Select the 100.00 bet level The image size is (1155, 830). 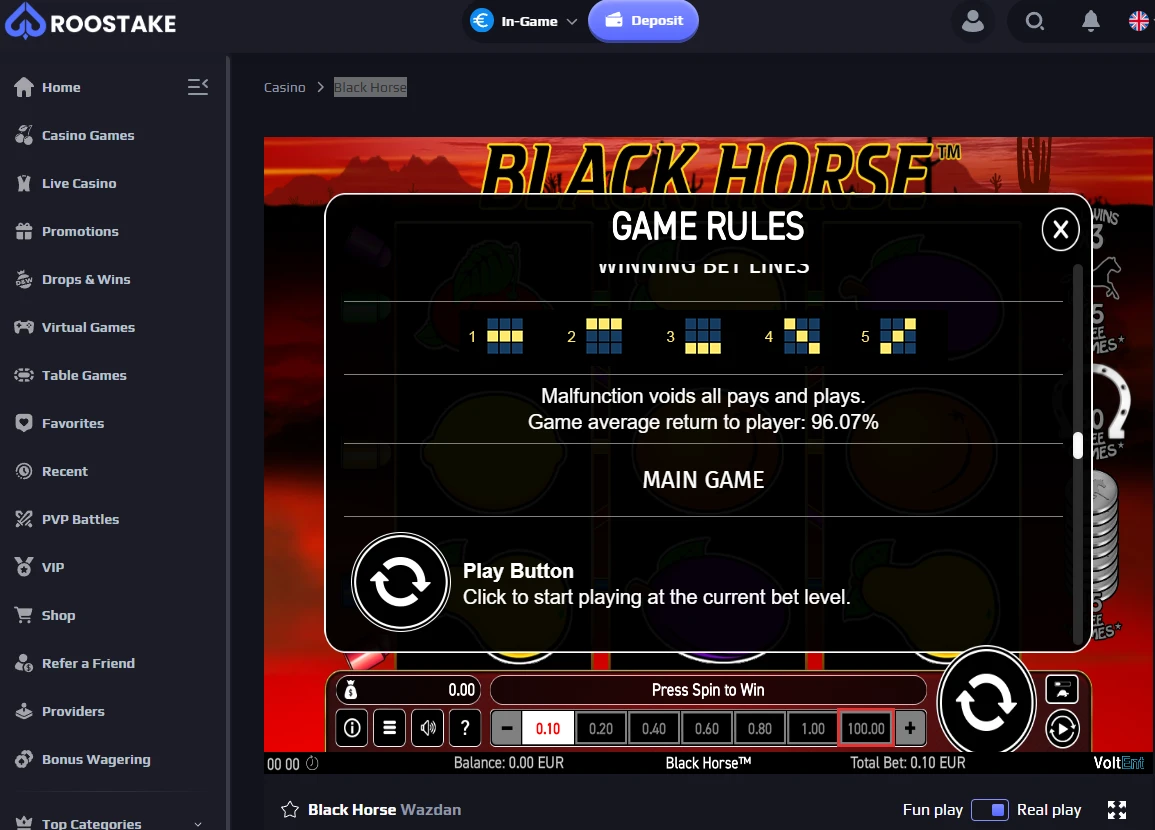tap(866, 728)
